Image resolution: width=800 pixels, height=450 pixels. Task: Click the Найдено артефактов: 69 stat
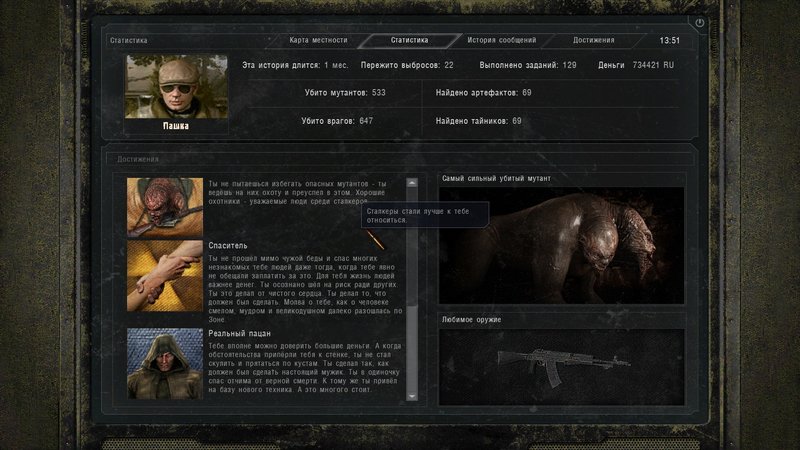(x=483, y=93)
